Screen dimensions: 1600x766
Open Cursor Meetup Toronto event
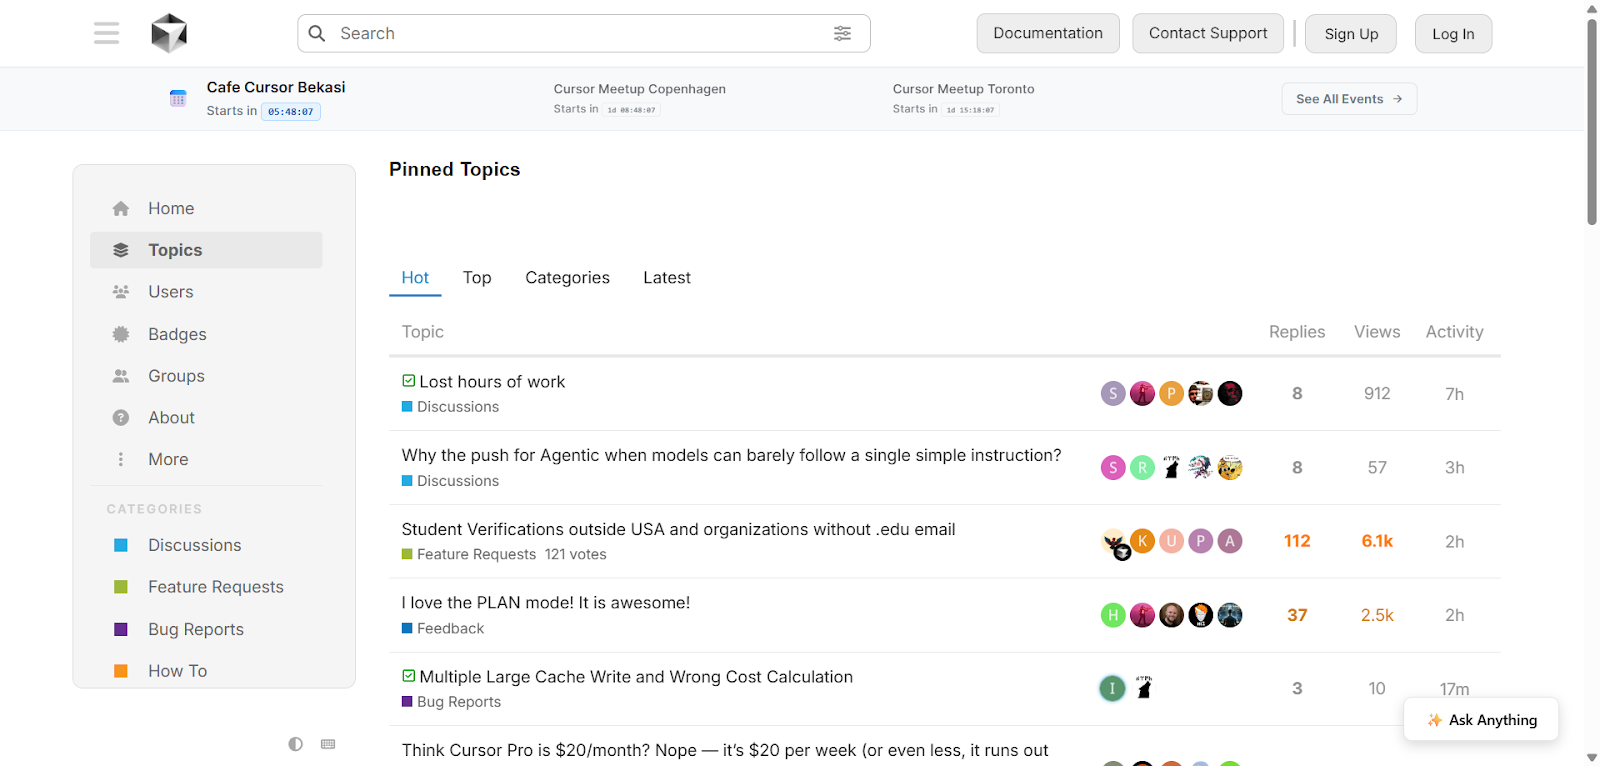(964, 89)
